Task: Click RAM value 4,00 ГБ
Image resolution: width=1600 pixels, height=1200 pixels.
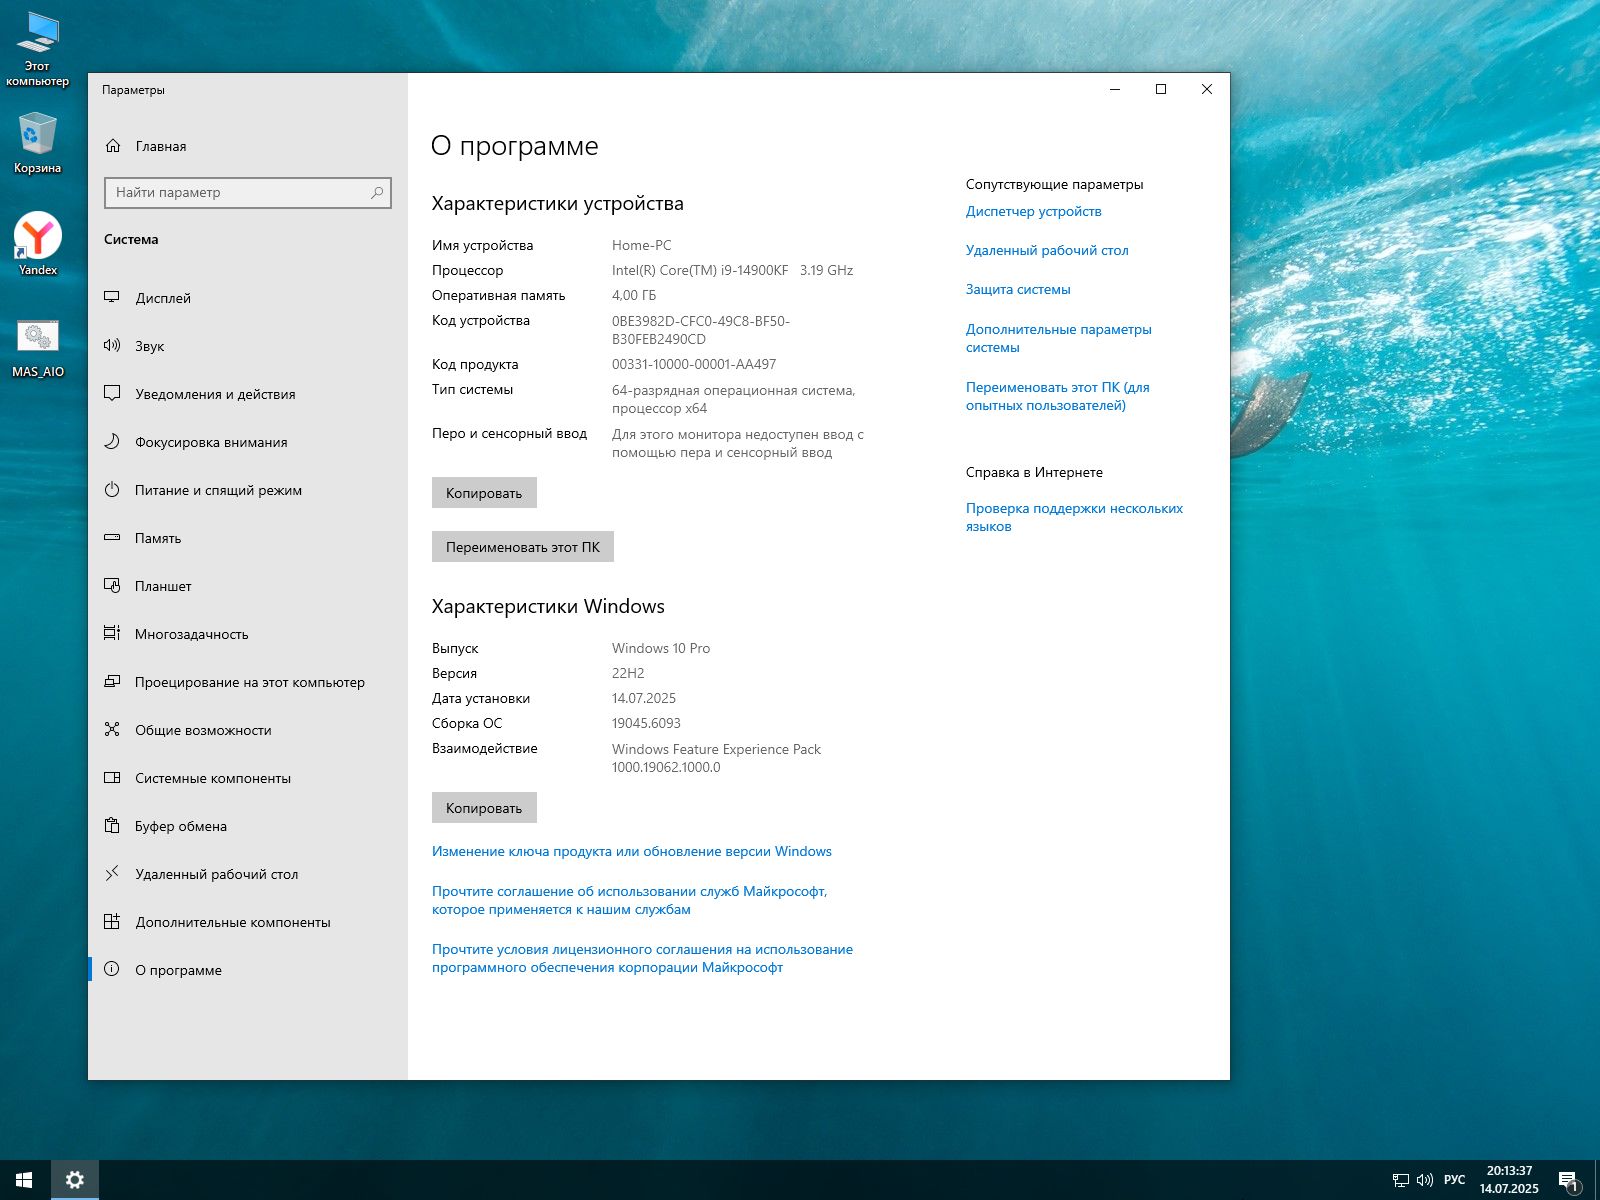Action: pos(634,295)
